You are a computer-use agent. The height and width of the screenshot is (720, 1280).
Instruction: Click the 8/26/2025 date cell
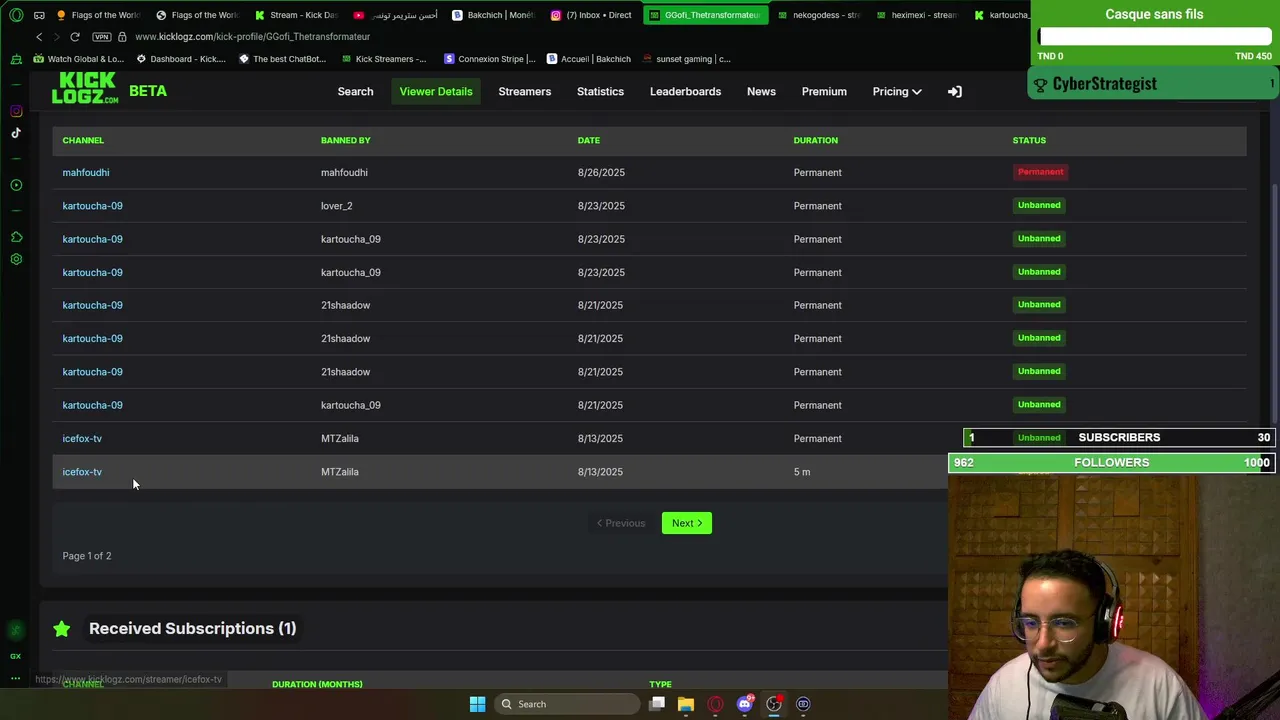tap(601, 172)
